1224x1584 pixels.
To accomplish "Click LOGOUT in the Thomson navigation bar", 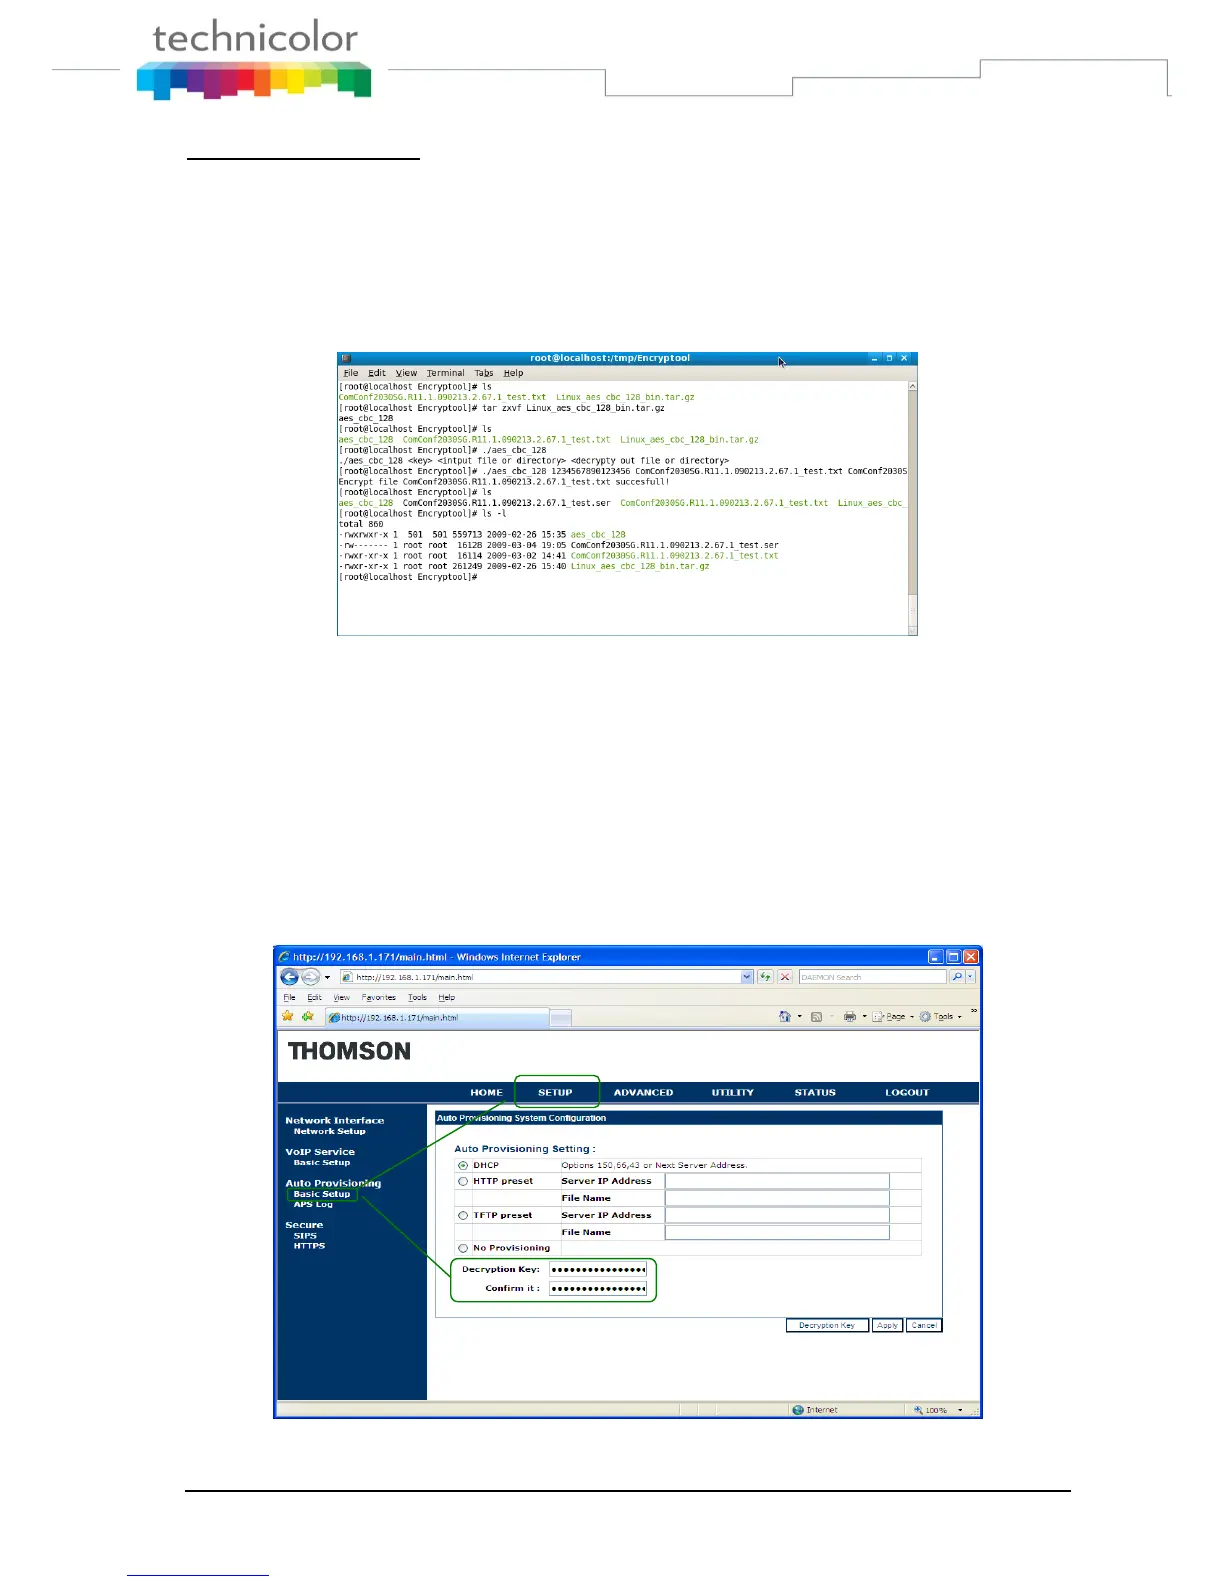I will pos(907,1093).
